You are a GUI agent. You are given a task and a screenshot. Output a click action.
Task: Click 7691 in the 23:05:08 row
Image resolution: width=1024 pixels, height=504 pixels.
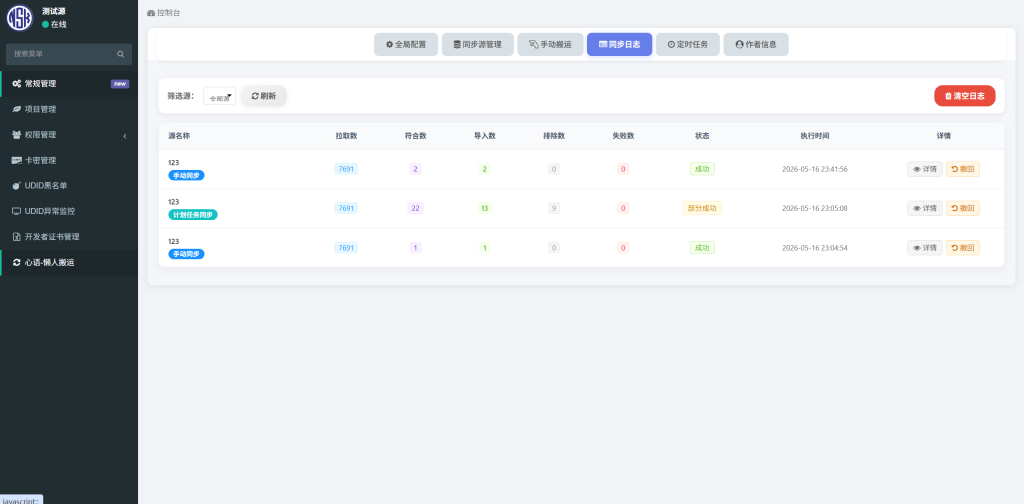click(x=345, y=208)
